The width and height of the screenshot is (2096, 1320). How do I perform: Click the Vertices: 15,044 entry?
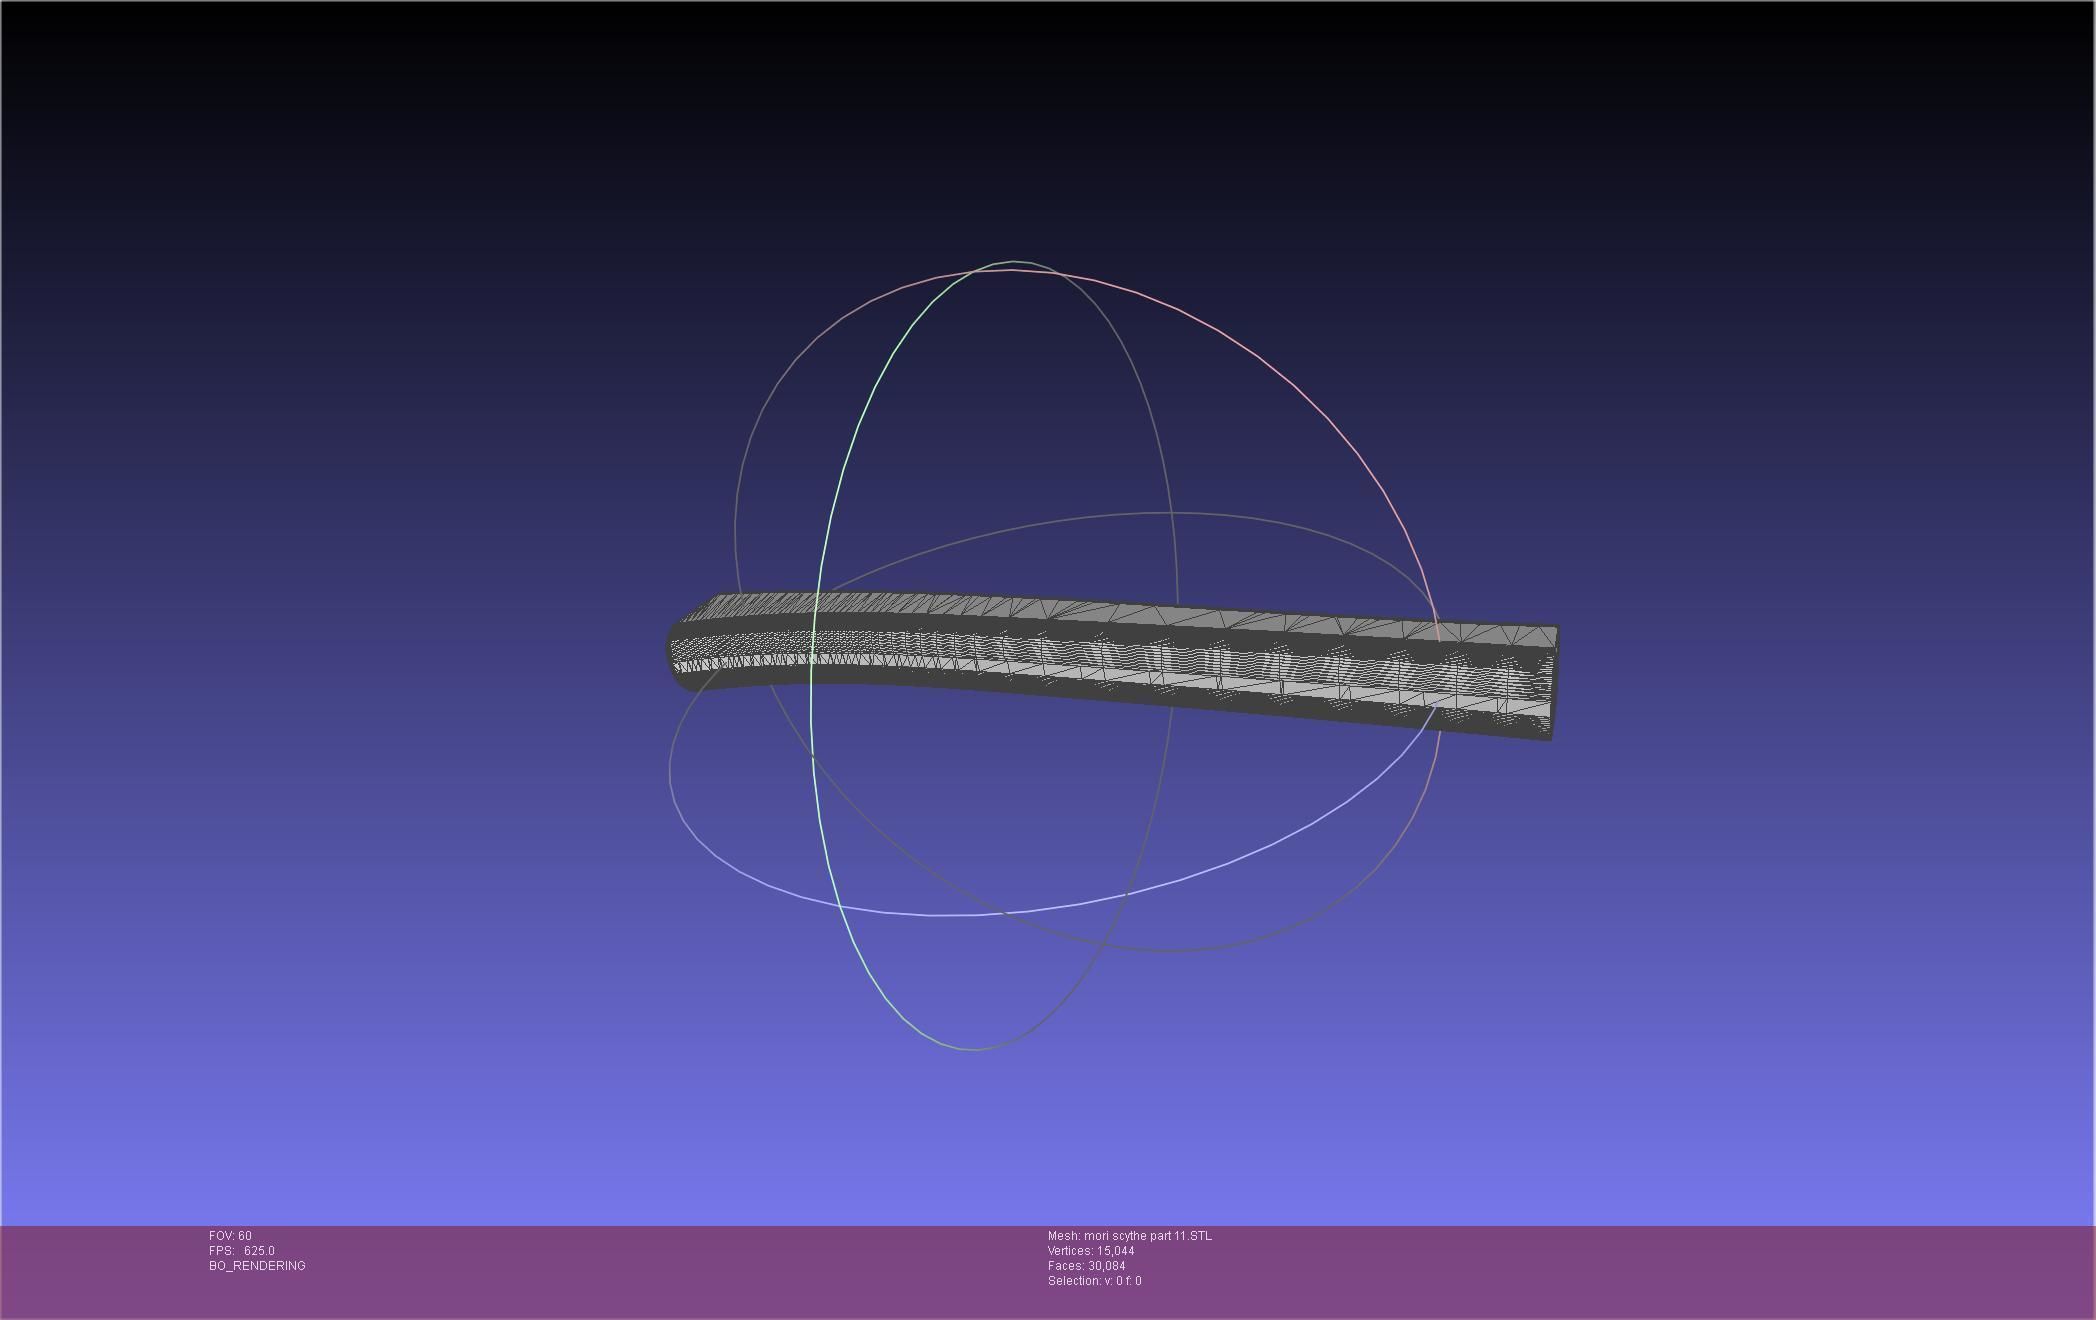coord(1091,1251)
